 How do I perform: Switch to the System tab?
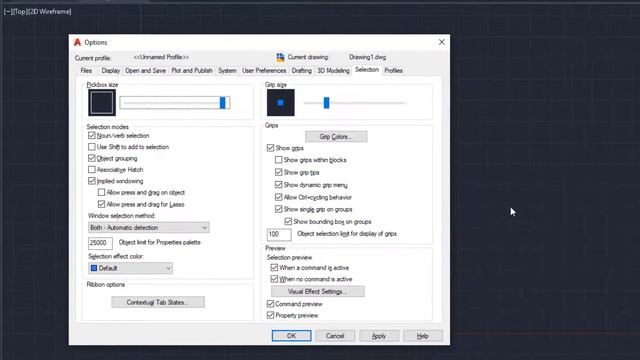(x=227, y=71)
